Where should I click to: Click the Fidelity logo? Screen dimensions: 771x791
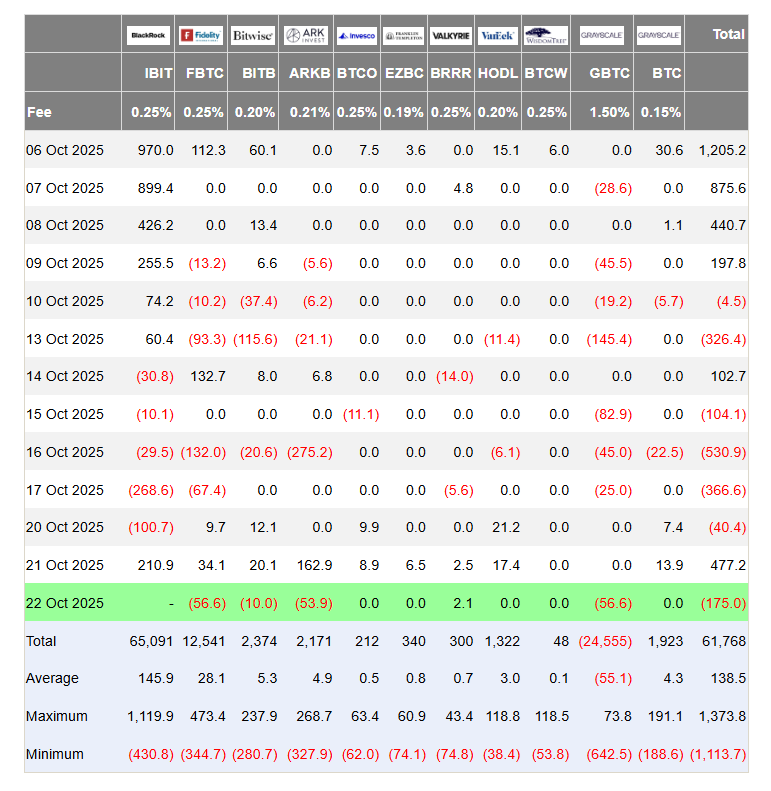coord(200,36)
